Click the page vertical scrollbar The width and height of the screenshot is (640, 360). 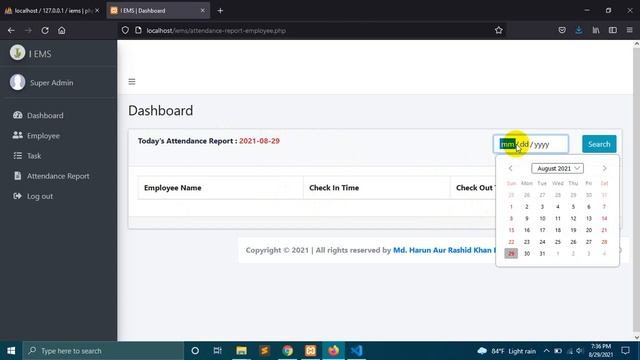pos(636,191)
